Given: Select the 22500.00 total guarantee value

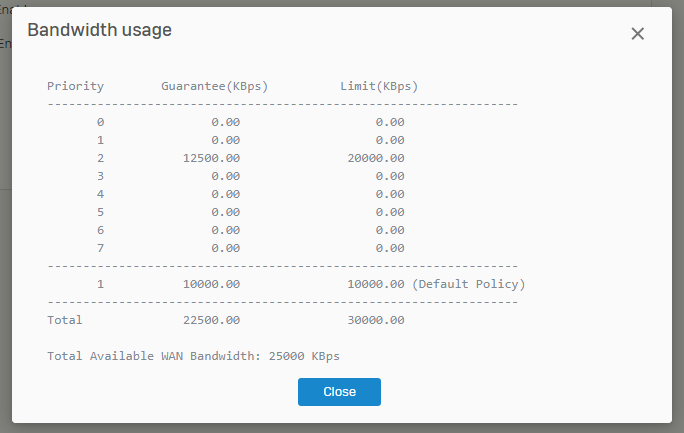Looking at the screenshot, I should pyautogui.click(x=211, y=320).
